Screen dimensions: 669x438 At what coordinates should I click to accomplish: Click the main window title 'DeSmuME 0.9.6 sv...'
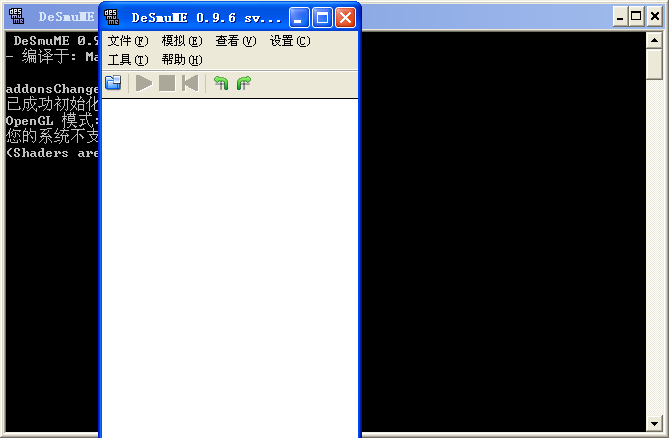click(206, 18)
